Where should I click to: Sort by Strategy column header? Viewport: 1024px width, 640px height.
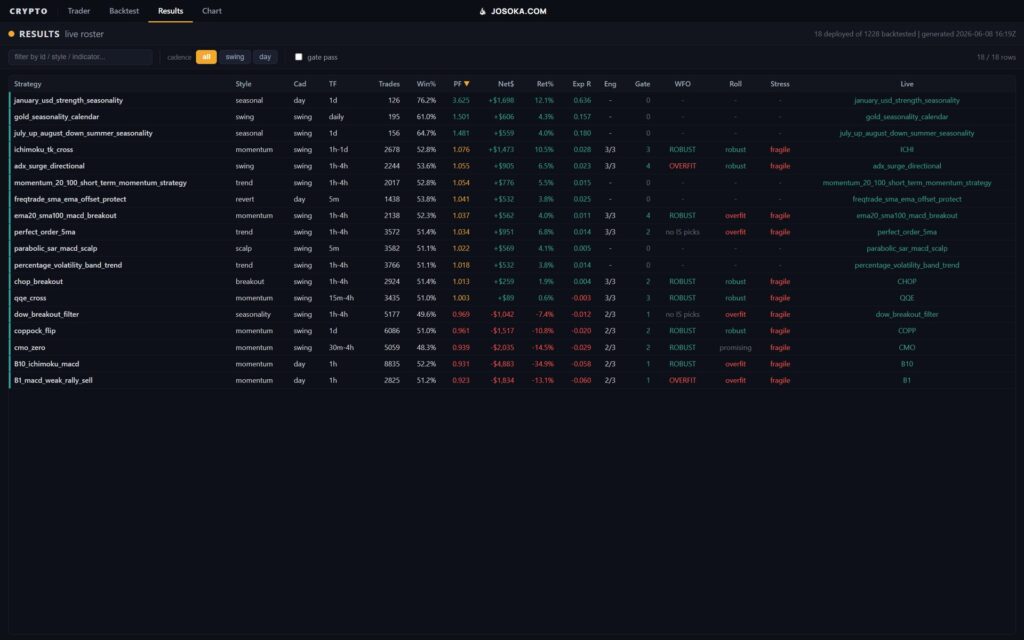27,84
